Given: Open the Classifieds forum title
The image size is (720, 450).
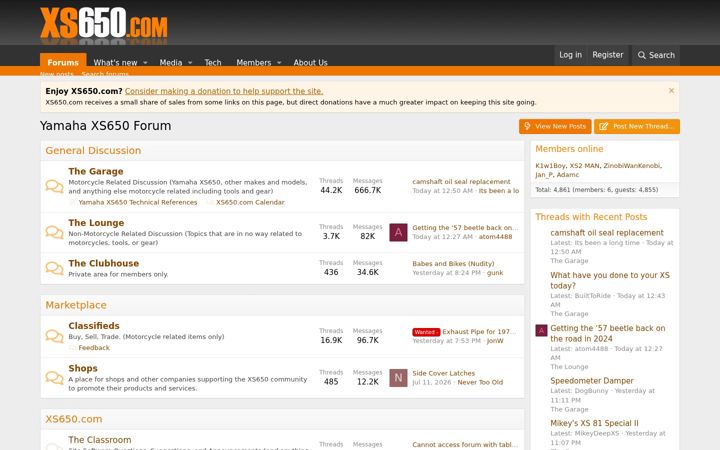Looking at the screenshot, I should tap(94, 326).
